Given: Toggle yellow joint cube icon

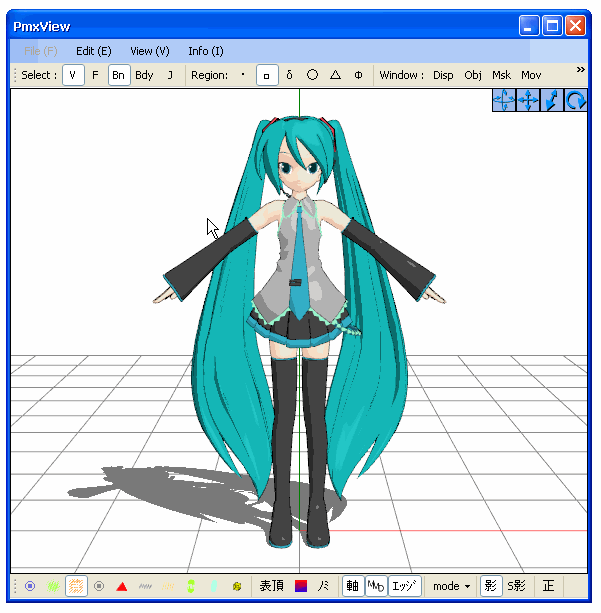Looking at the screenshot, I should click(237, 586).
